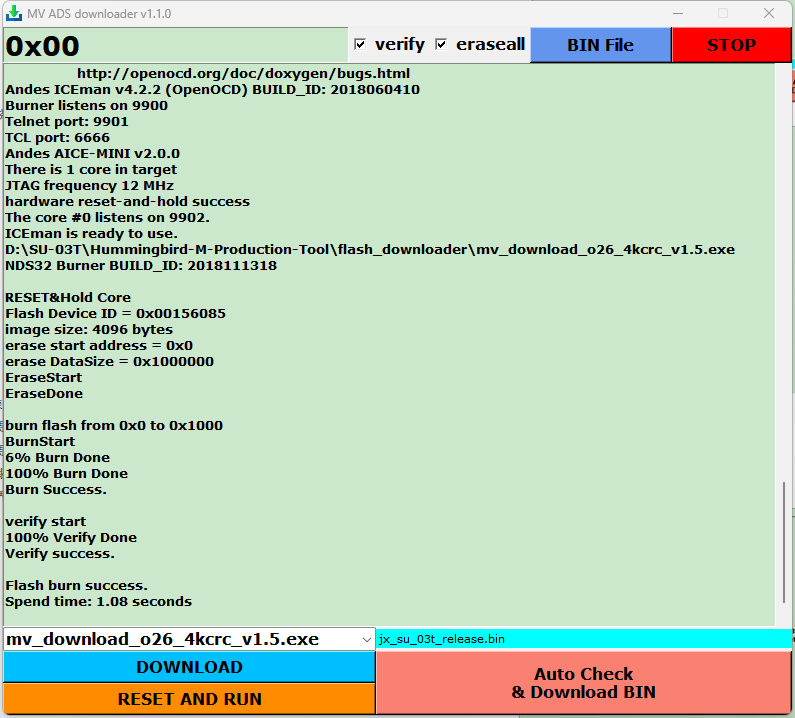
Task: Click the openocd.org bugs URL in the log
Action: click(243, 73)
